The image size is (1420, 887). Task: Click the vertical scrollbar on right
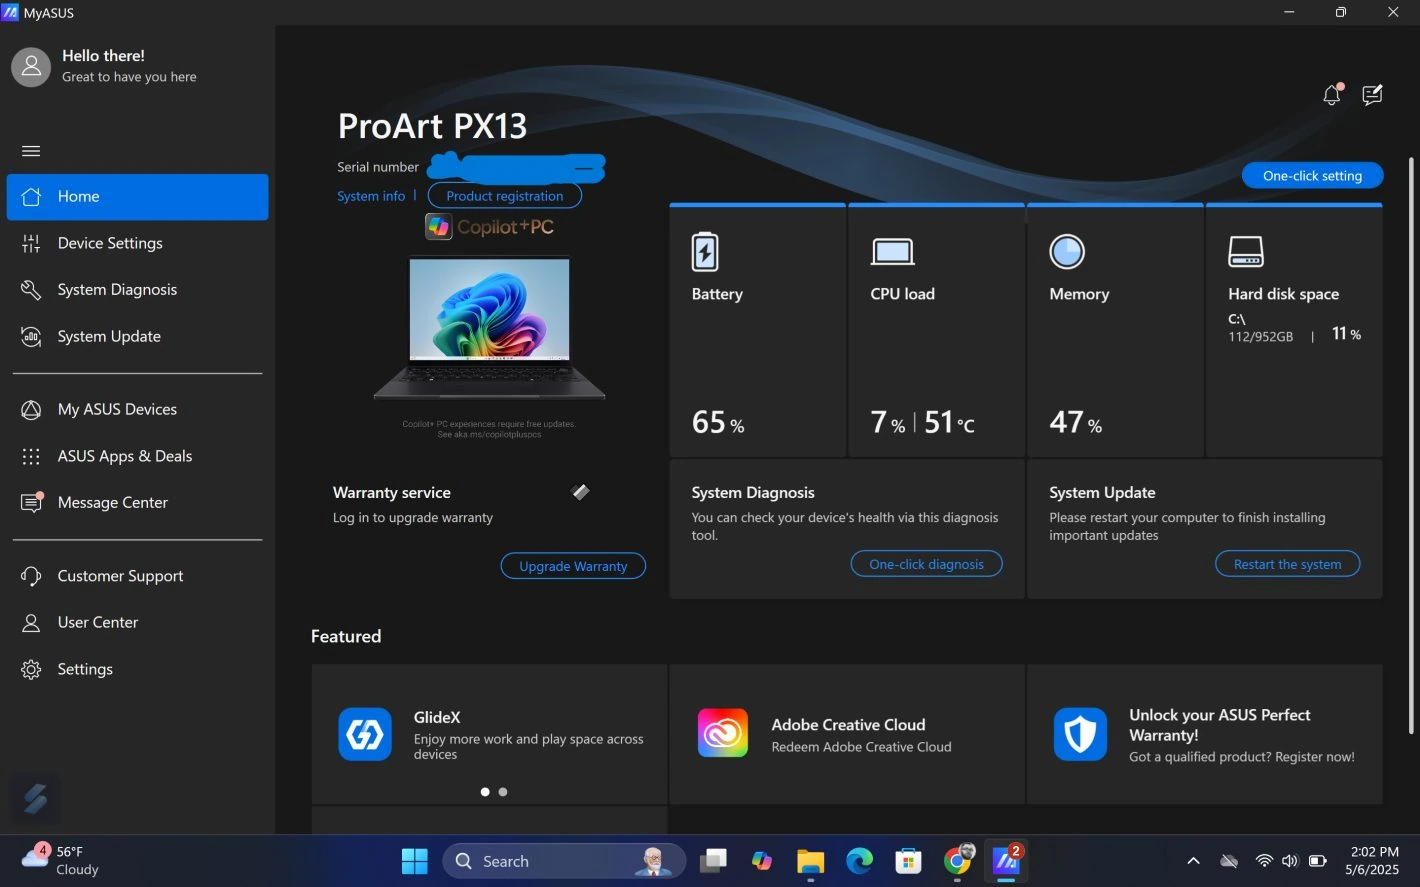[x=1411, y=400]
